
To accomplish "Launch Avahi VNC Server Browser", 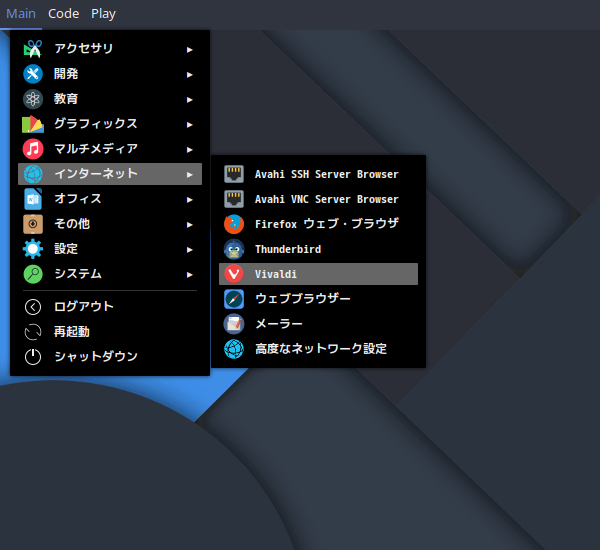I will click(x=318, y=199).
